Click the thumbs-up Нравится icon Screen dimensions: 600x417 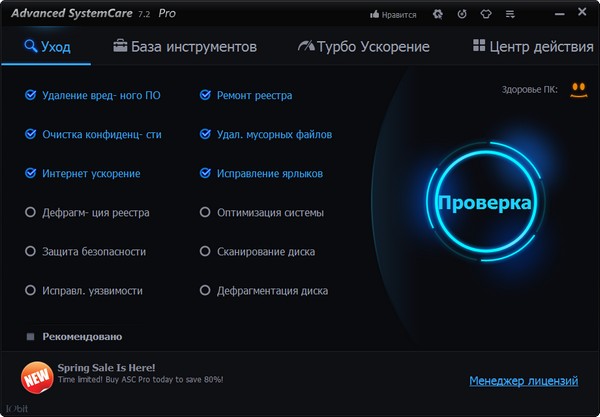(374, 14)
